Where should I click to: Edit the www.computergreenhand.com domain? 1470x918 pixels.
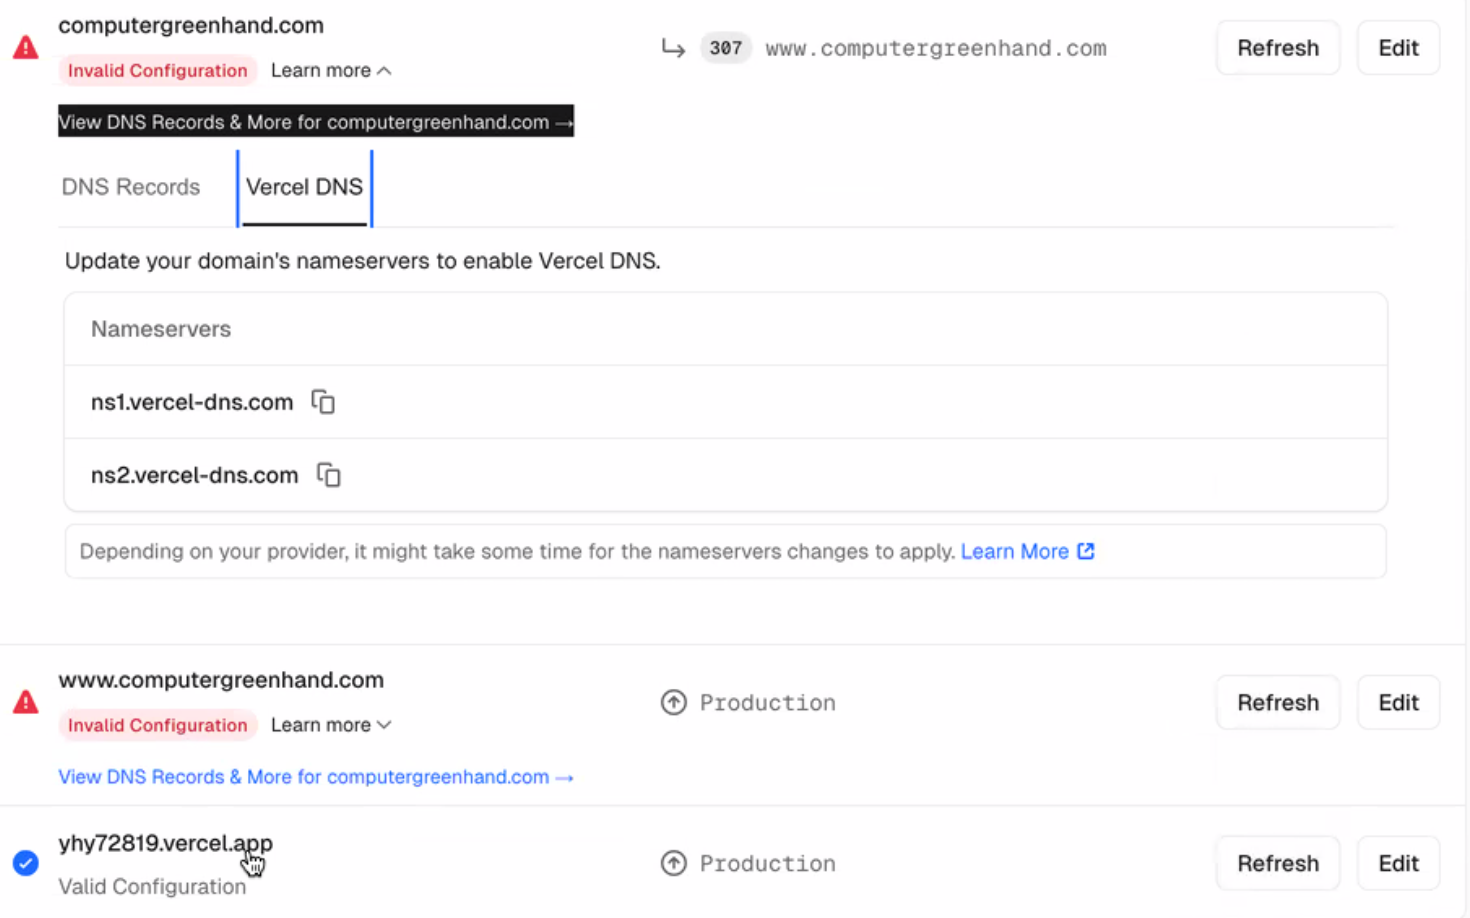click(x=1398, y=703)
